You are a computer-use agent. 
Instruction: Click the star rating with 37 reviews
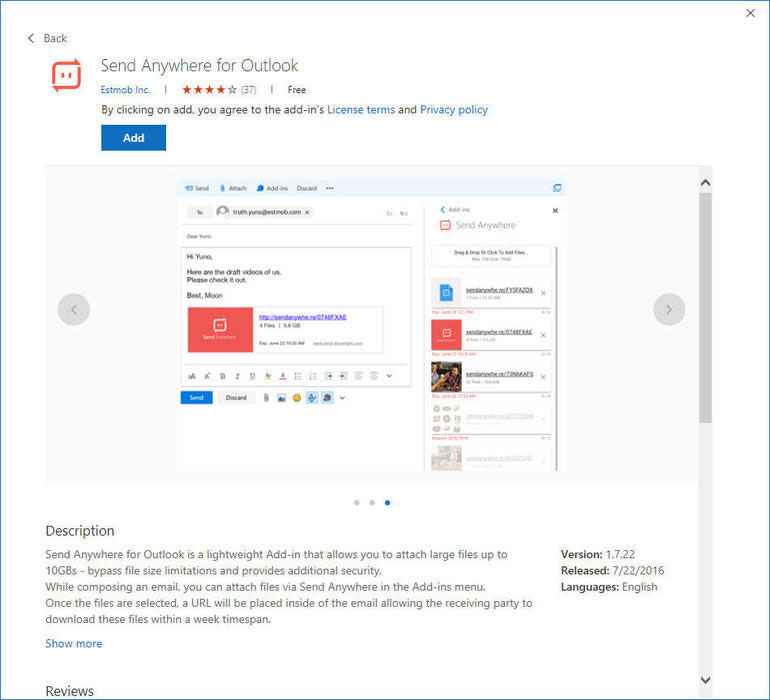[219, 90]
